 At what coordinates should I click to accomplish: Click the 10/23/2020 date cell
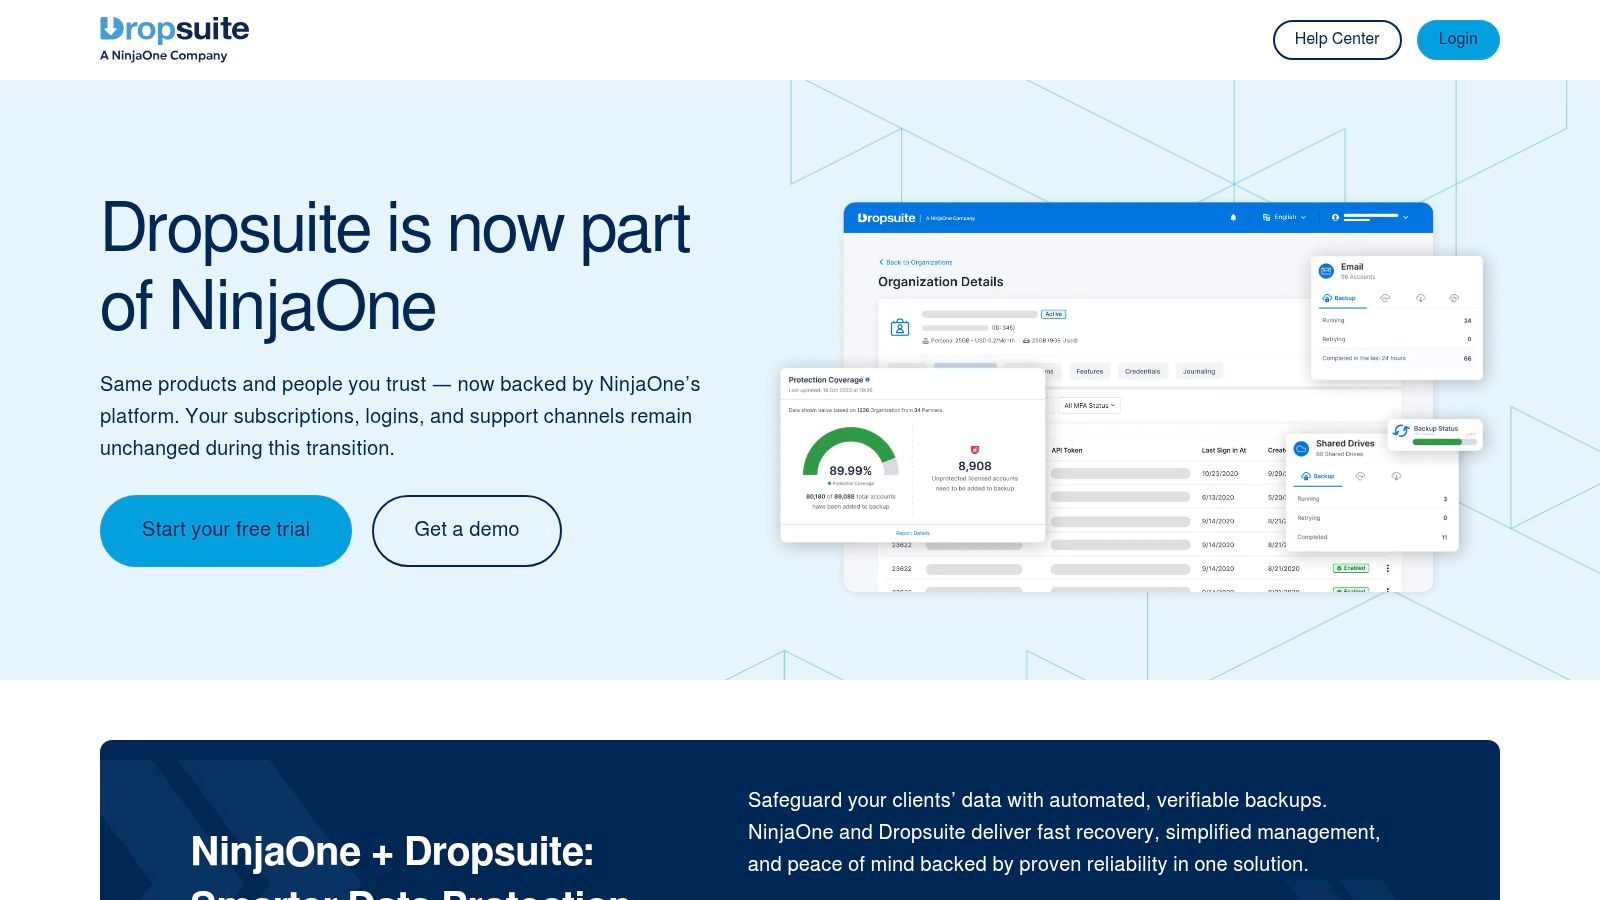(1220, 473)
